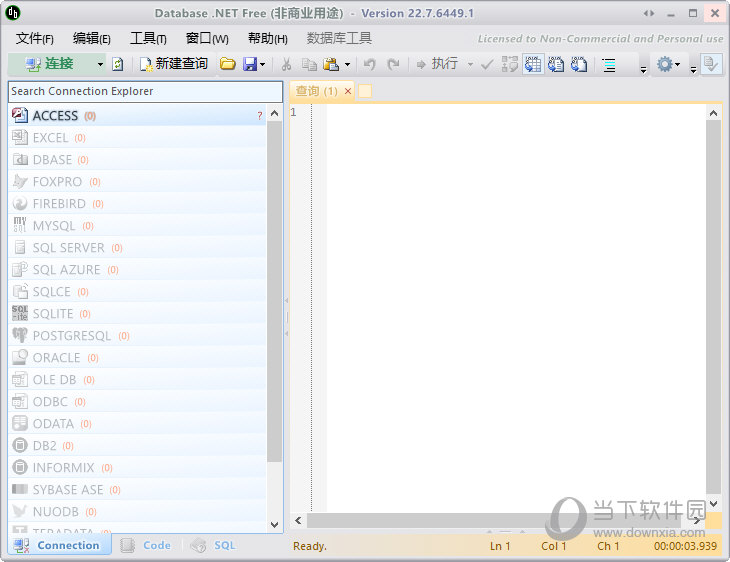Click the checkmark parse query icon

(x=487, y=64)
